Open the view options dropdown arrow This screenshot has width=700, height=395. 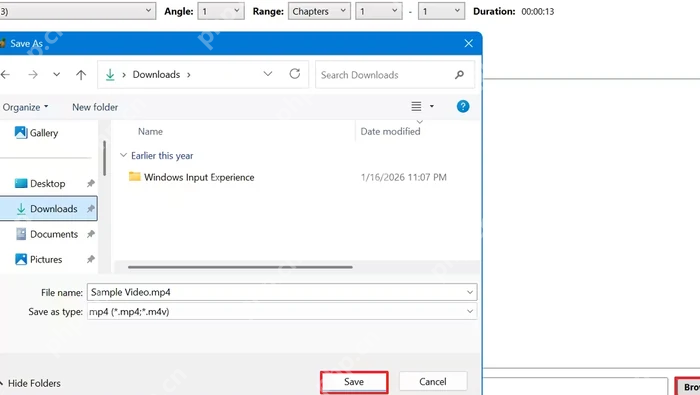(432, 106)
